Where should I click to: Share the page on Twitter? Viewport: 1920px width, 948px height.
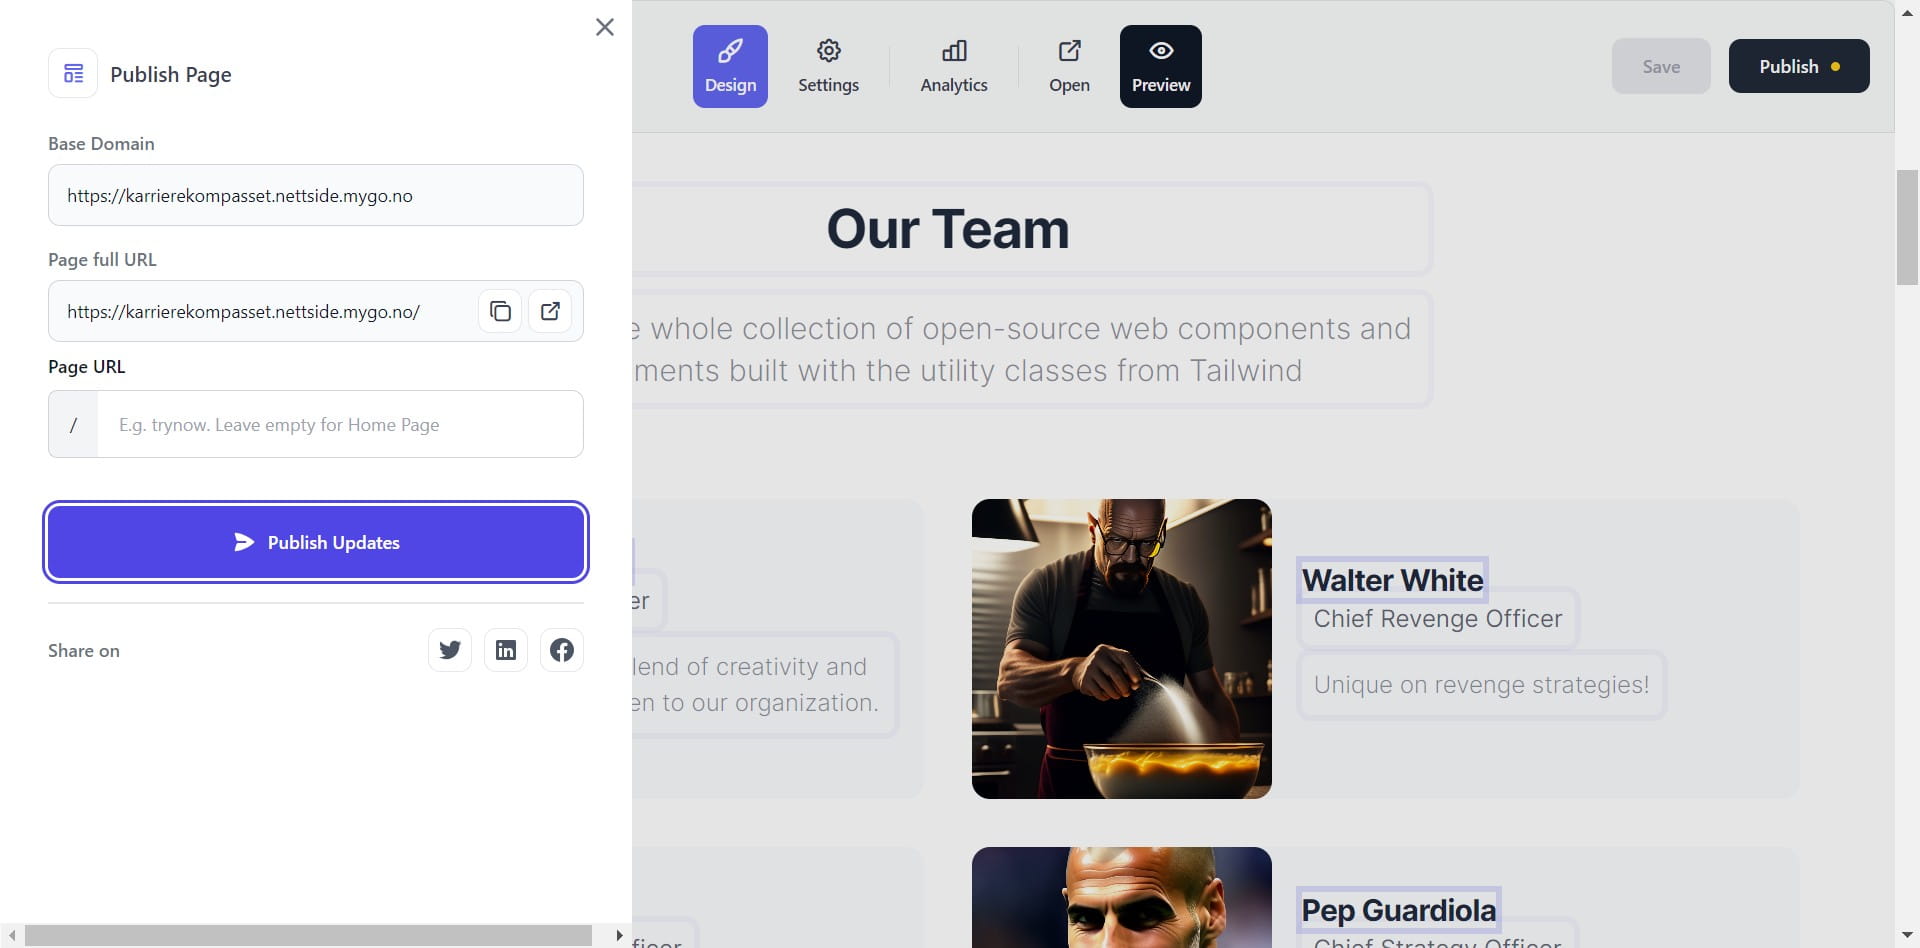[x=449, y=649]
